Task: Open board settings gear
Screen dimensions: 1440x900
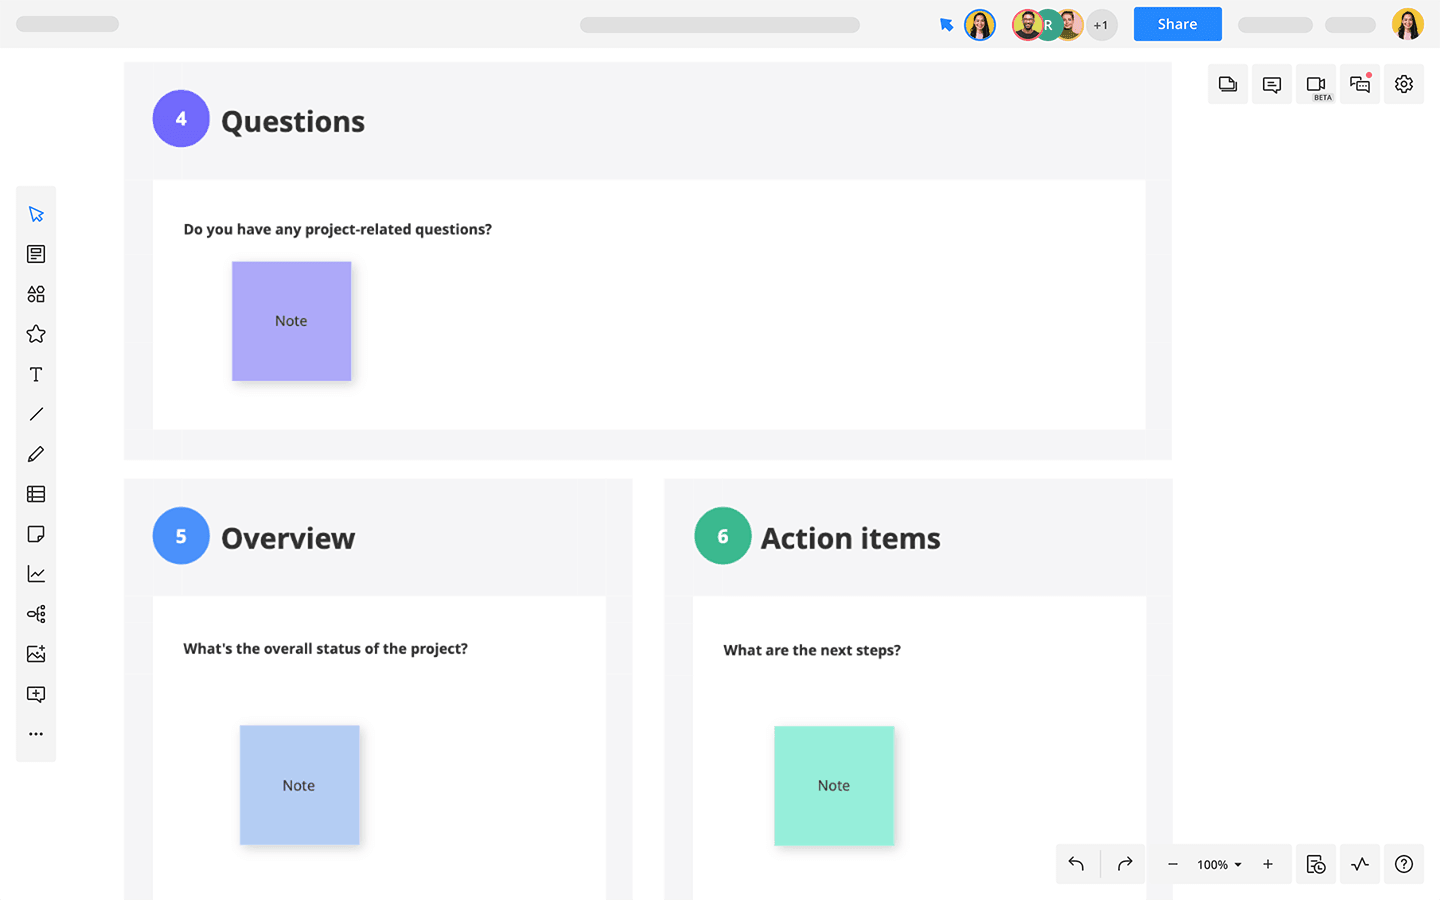Action: (x=1404, y=85)
